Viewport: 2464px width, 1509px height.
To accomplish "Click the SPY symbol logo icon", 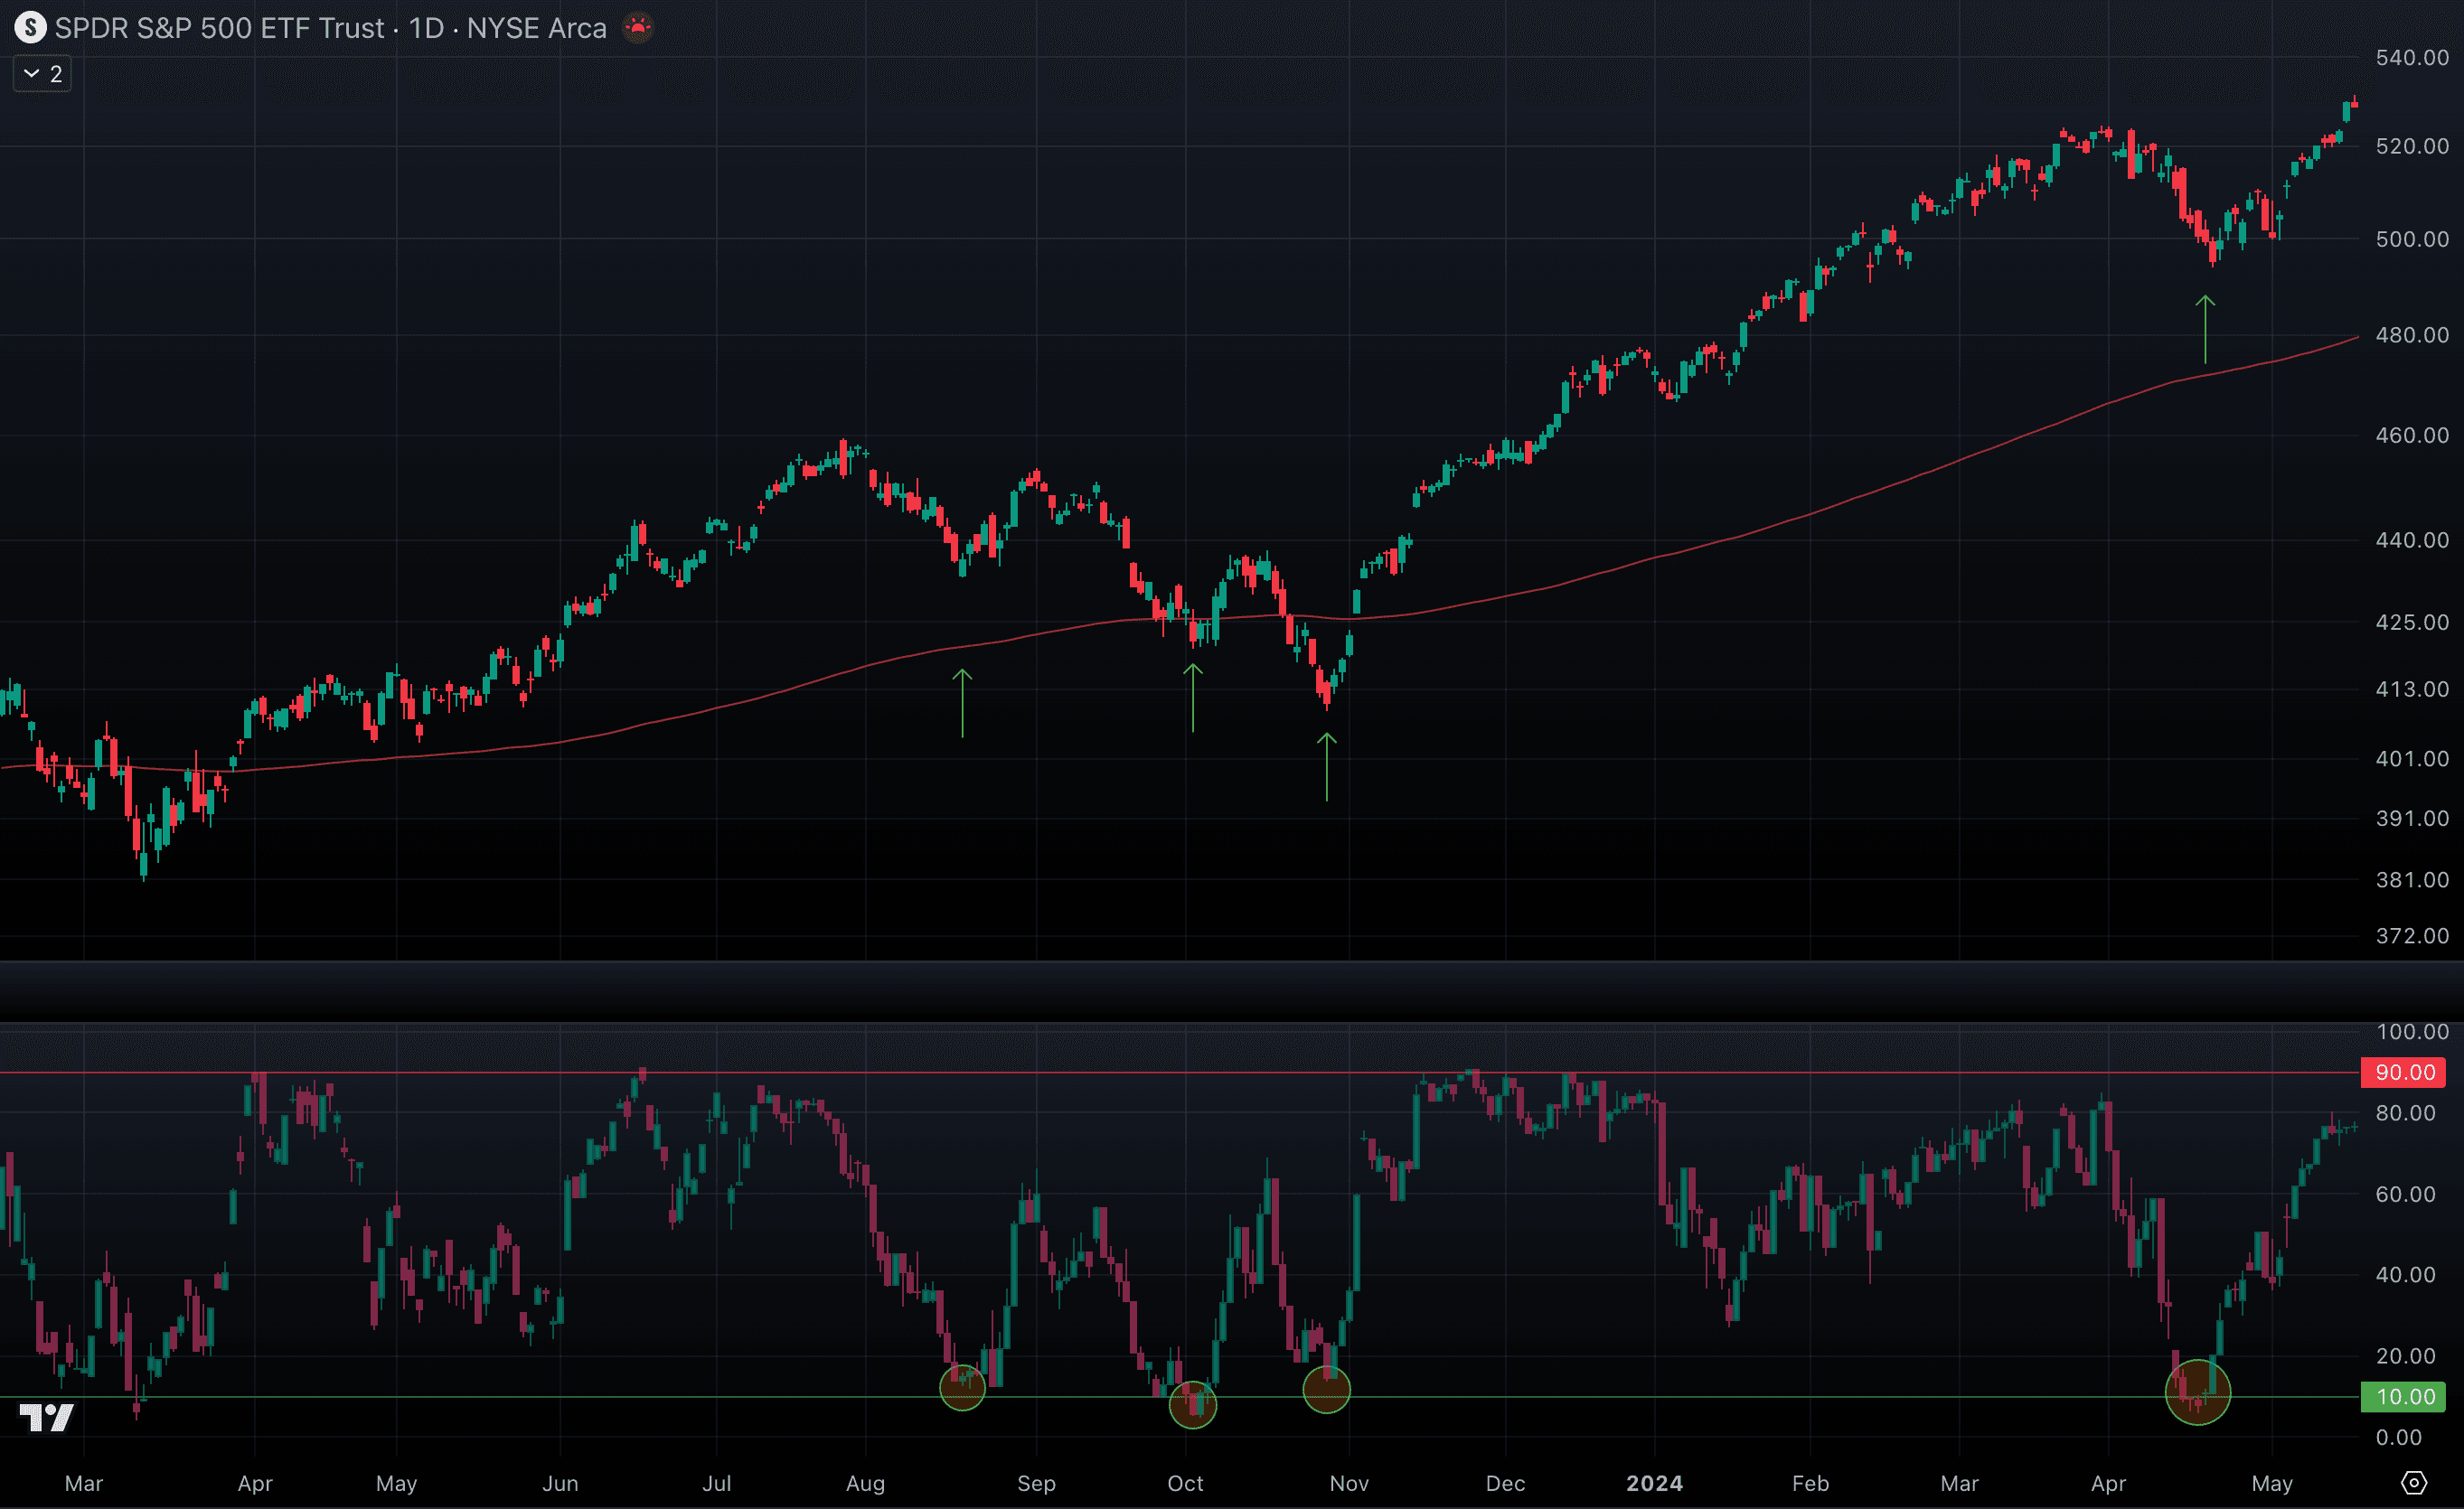I will tap(30, 27).
